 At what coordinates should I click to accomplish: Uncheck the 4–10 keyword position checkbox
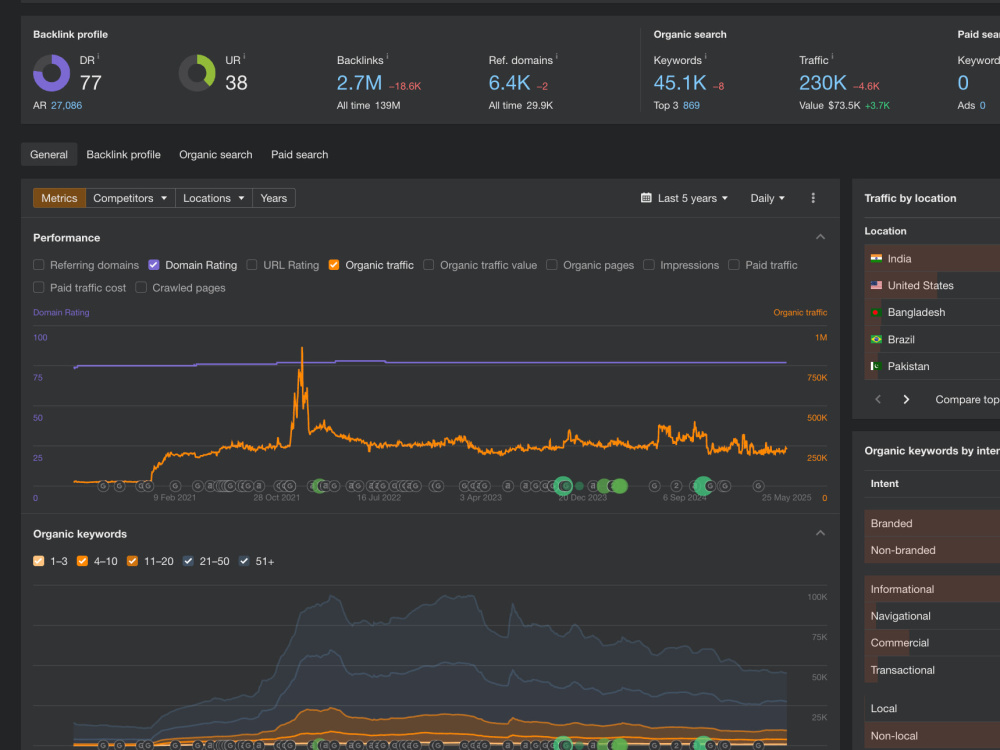click(x=82, y=561)
